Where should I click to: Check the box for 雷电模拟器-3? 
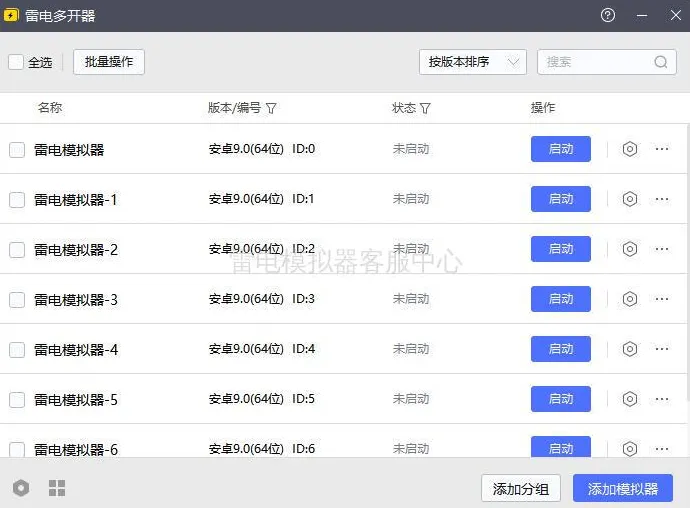[17, 300]
